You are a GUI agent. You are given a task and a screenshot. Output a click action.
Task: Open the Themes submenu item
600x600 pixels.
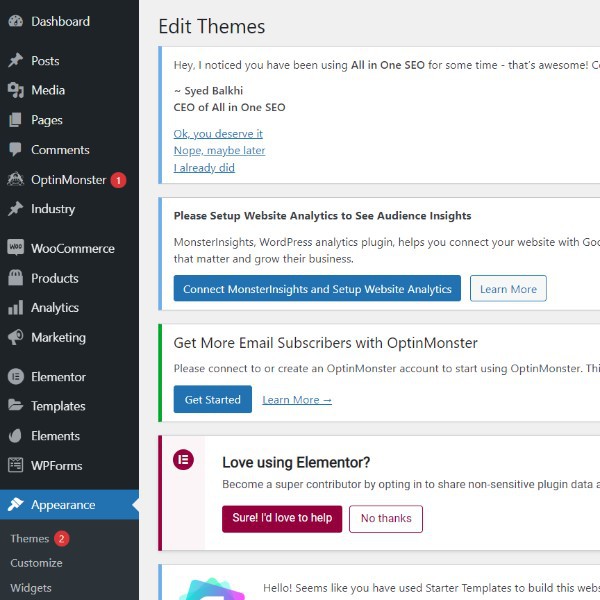(x=30, y=538)
